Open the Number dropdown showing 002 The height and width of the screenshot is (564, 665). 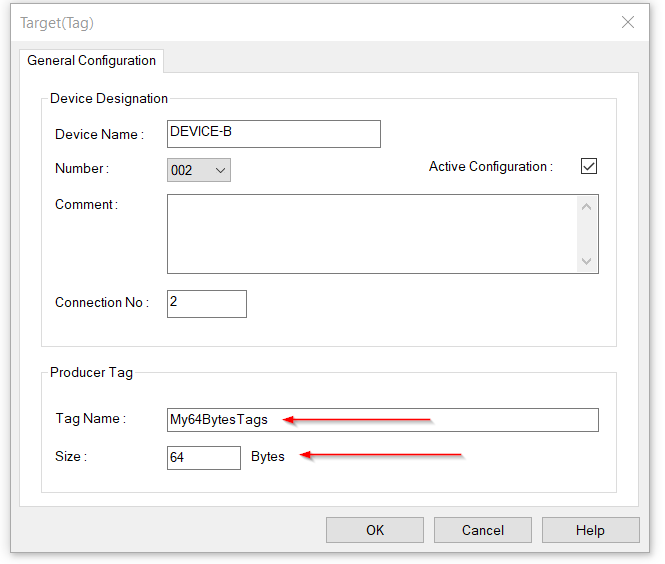pyautogui.click(x=198, y=170)
